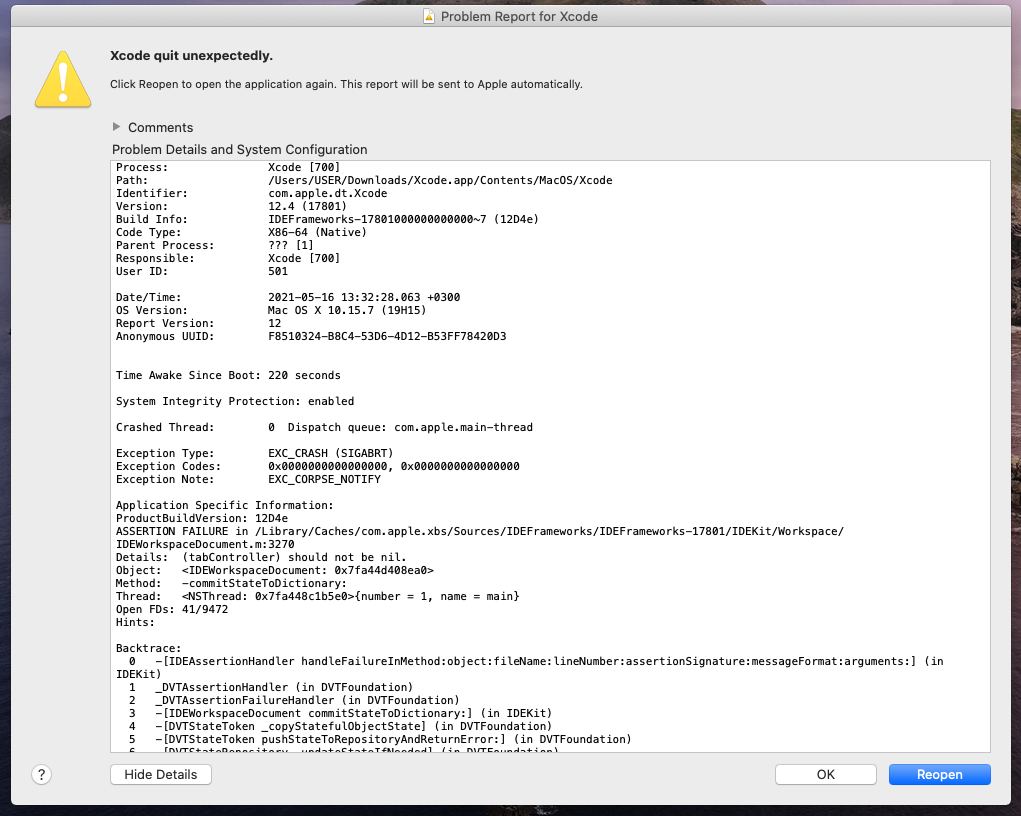This screenshot has width=1021, height=816.
Task: Click the Object IDEWorkspaceDocument address line
Action: click(275, 571)
